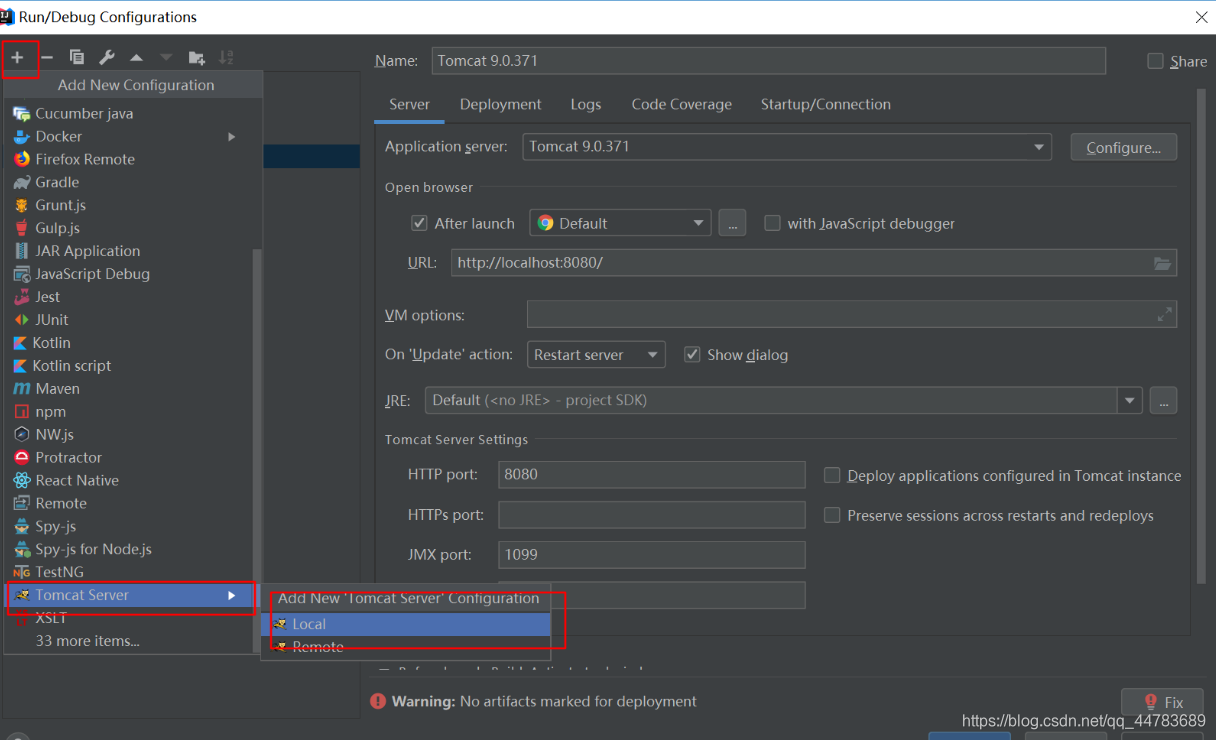Image resolution: width=1216 pixels, height=740 pixels.
Task: Enable with JavaScript debugger checkbox
Action: point(772,223)
